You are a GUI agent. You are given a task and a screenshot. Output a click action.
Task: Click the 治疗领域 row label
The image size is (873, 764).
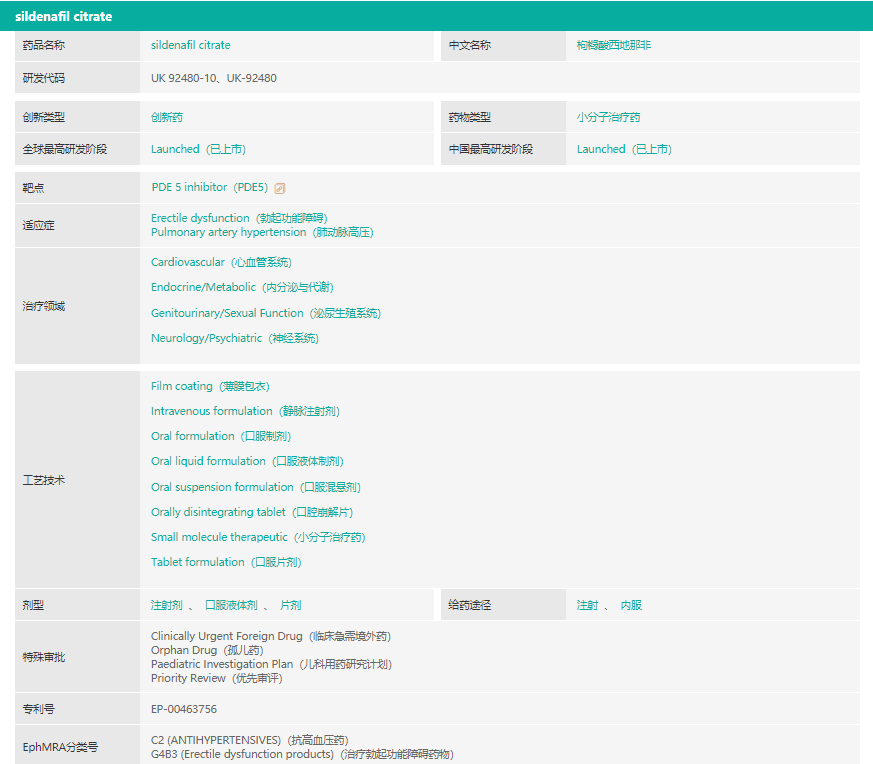[x=43, y=306]
